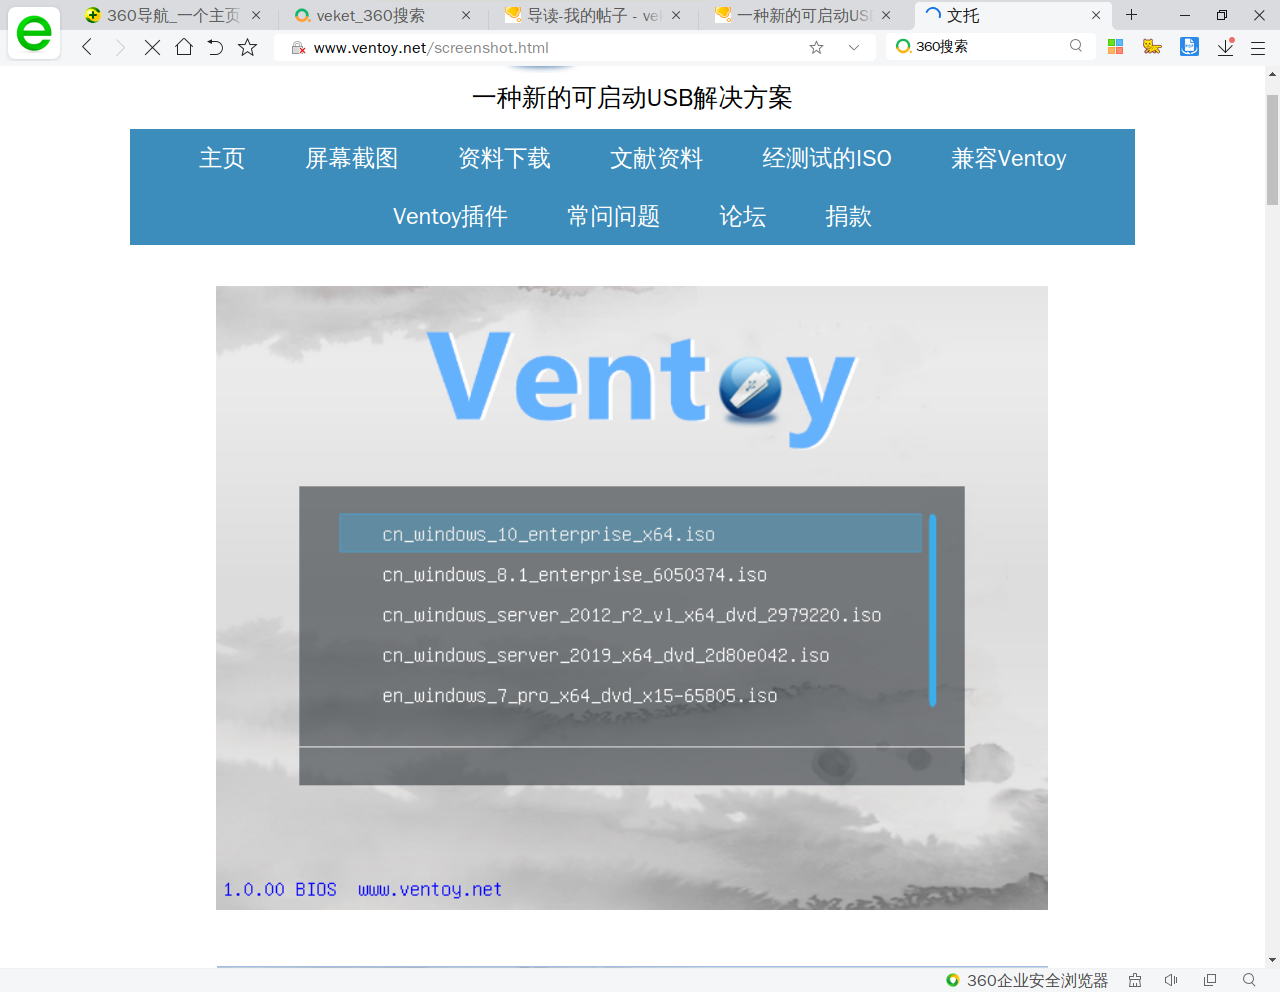The image size is (1280, 992).
Task: Open the browser hamburger menu
Action: pyautogui.click(x=1258, y=47)
